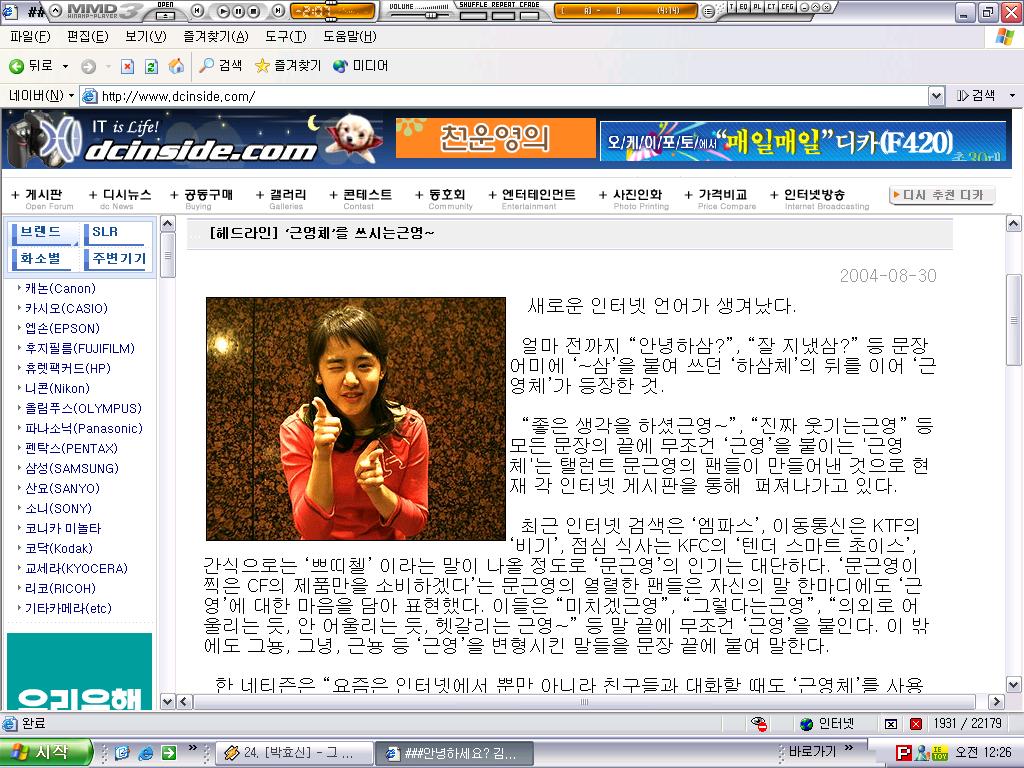Expand the address bar URL dropdown
The image size is (1024, 768).
(936, 96)
